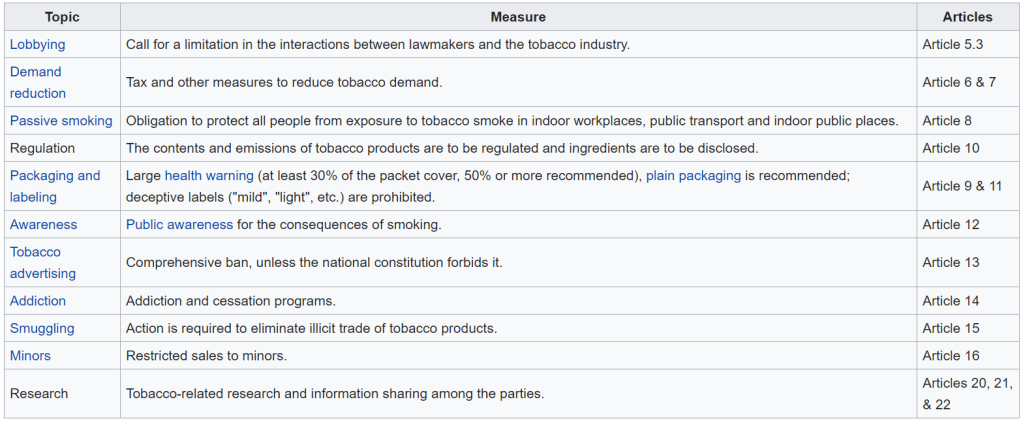This screenshot has width=1023, height=421.
Task: Follow the plain packaging link
Action: pyautogui.click(x=693, y=176)
